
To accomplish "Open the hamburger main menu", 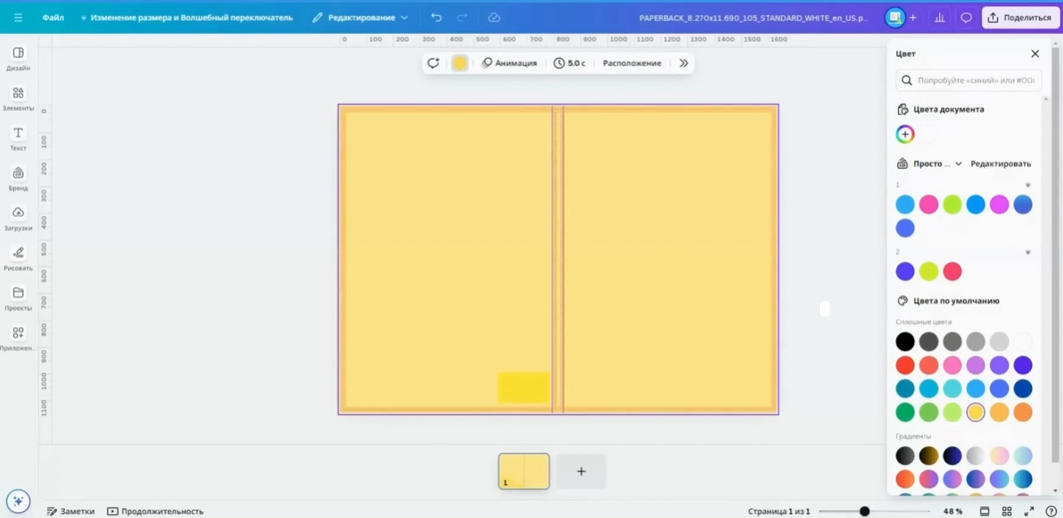I will (x=18, y=18).
